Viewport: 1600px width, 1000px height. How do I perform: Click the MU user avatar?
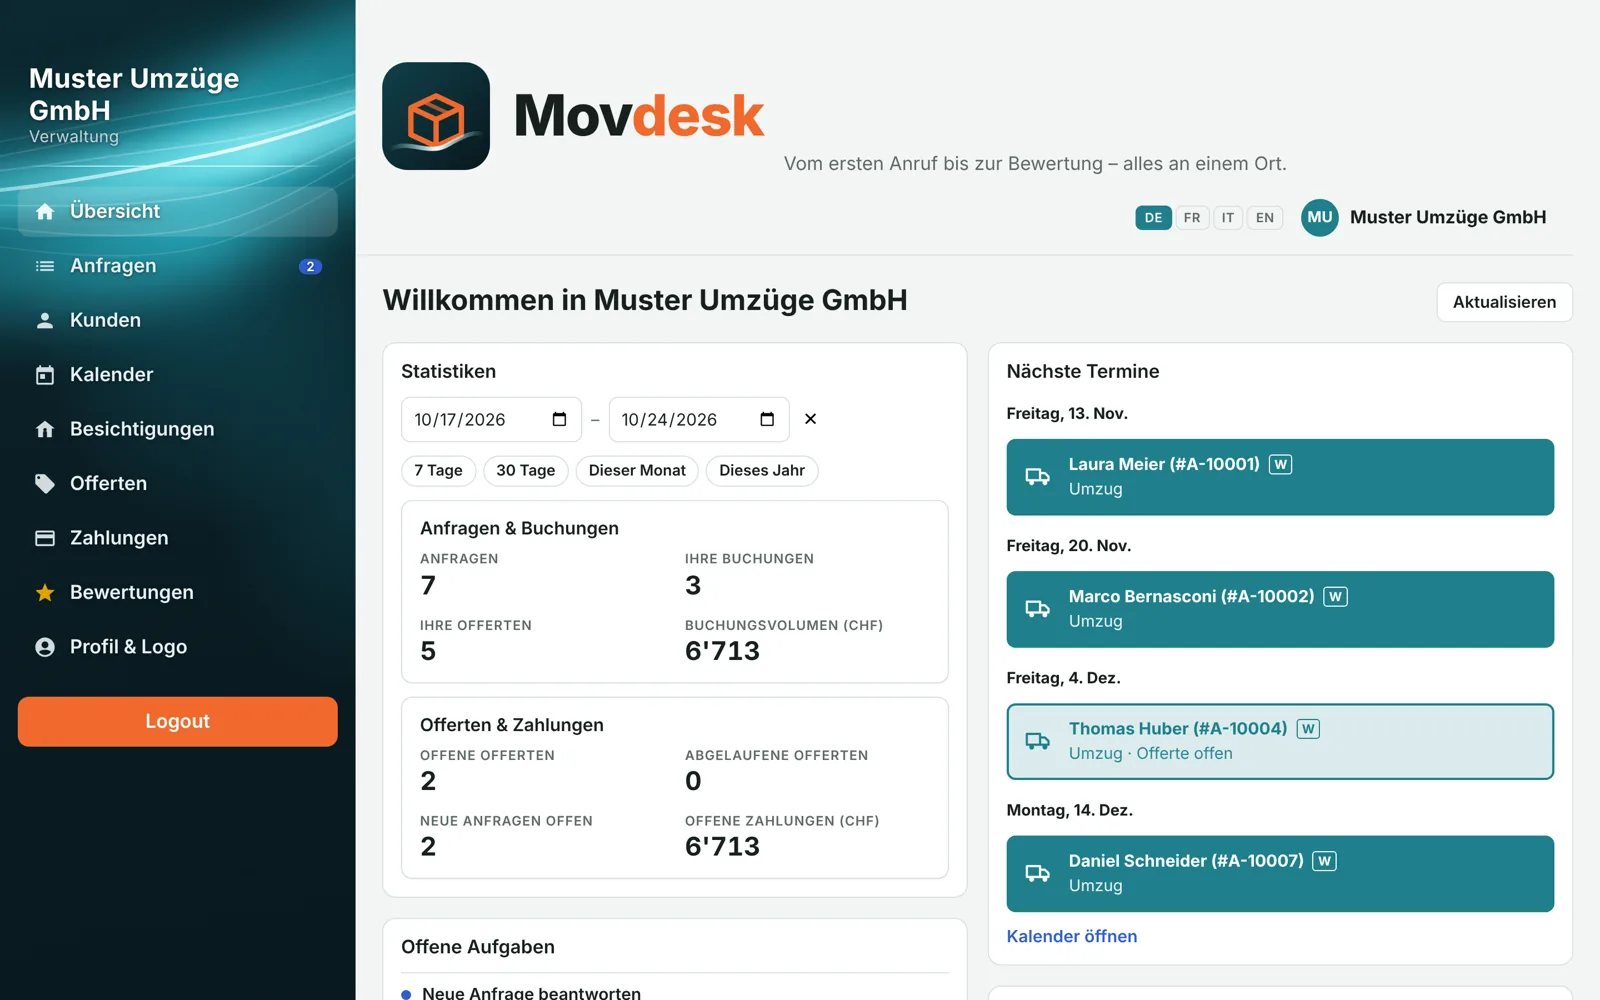[1320, 217]
